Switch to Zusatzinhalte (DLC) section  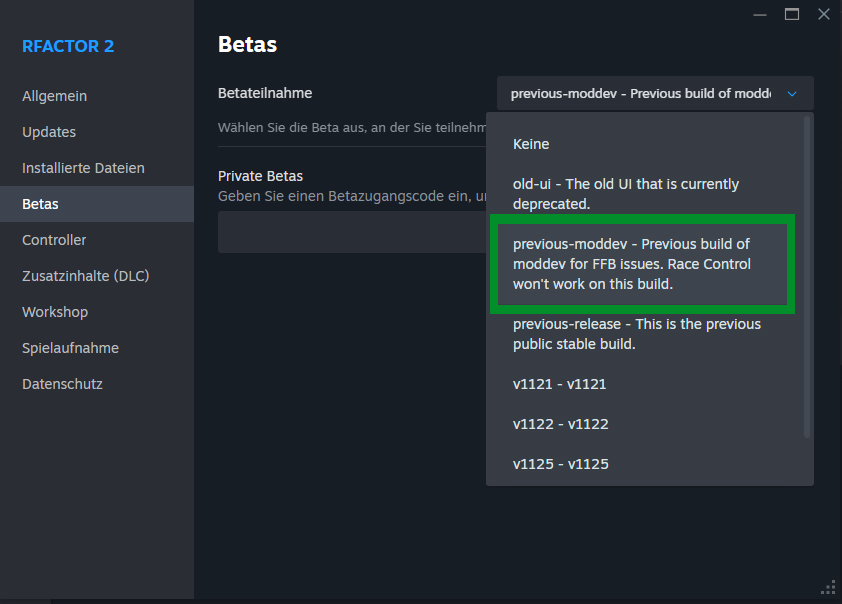pyautogui.click(x=85, y=276)
